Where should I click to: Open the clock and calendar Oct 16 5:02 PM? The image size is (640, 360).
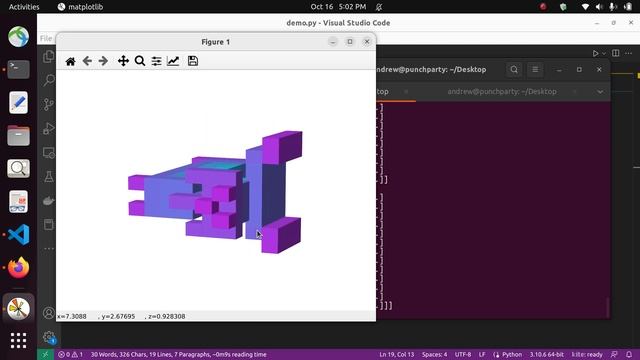point(338,7)
